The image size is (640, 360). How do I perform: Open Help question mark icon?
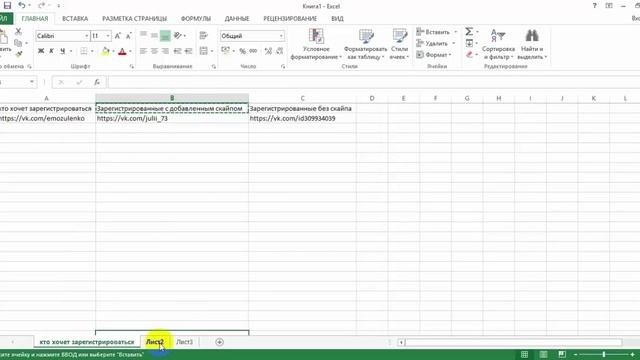click(594, 6)
